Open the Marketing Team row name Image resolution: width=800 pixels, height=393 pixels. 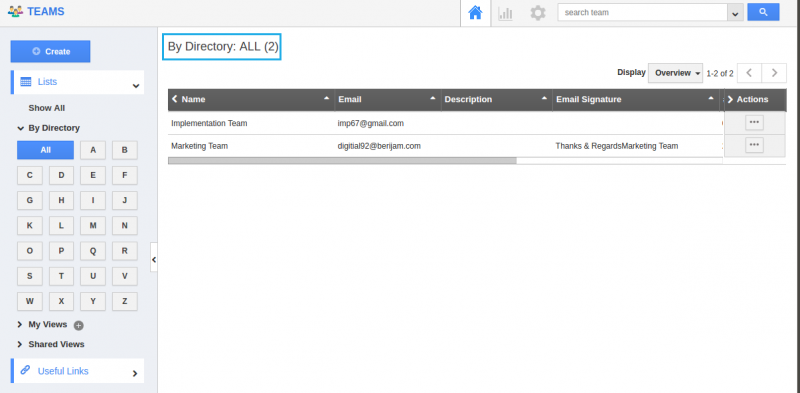point(199,146)
